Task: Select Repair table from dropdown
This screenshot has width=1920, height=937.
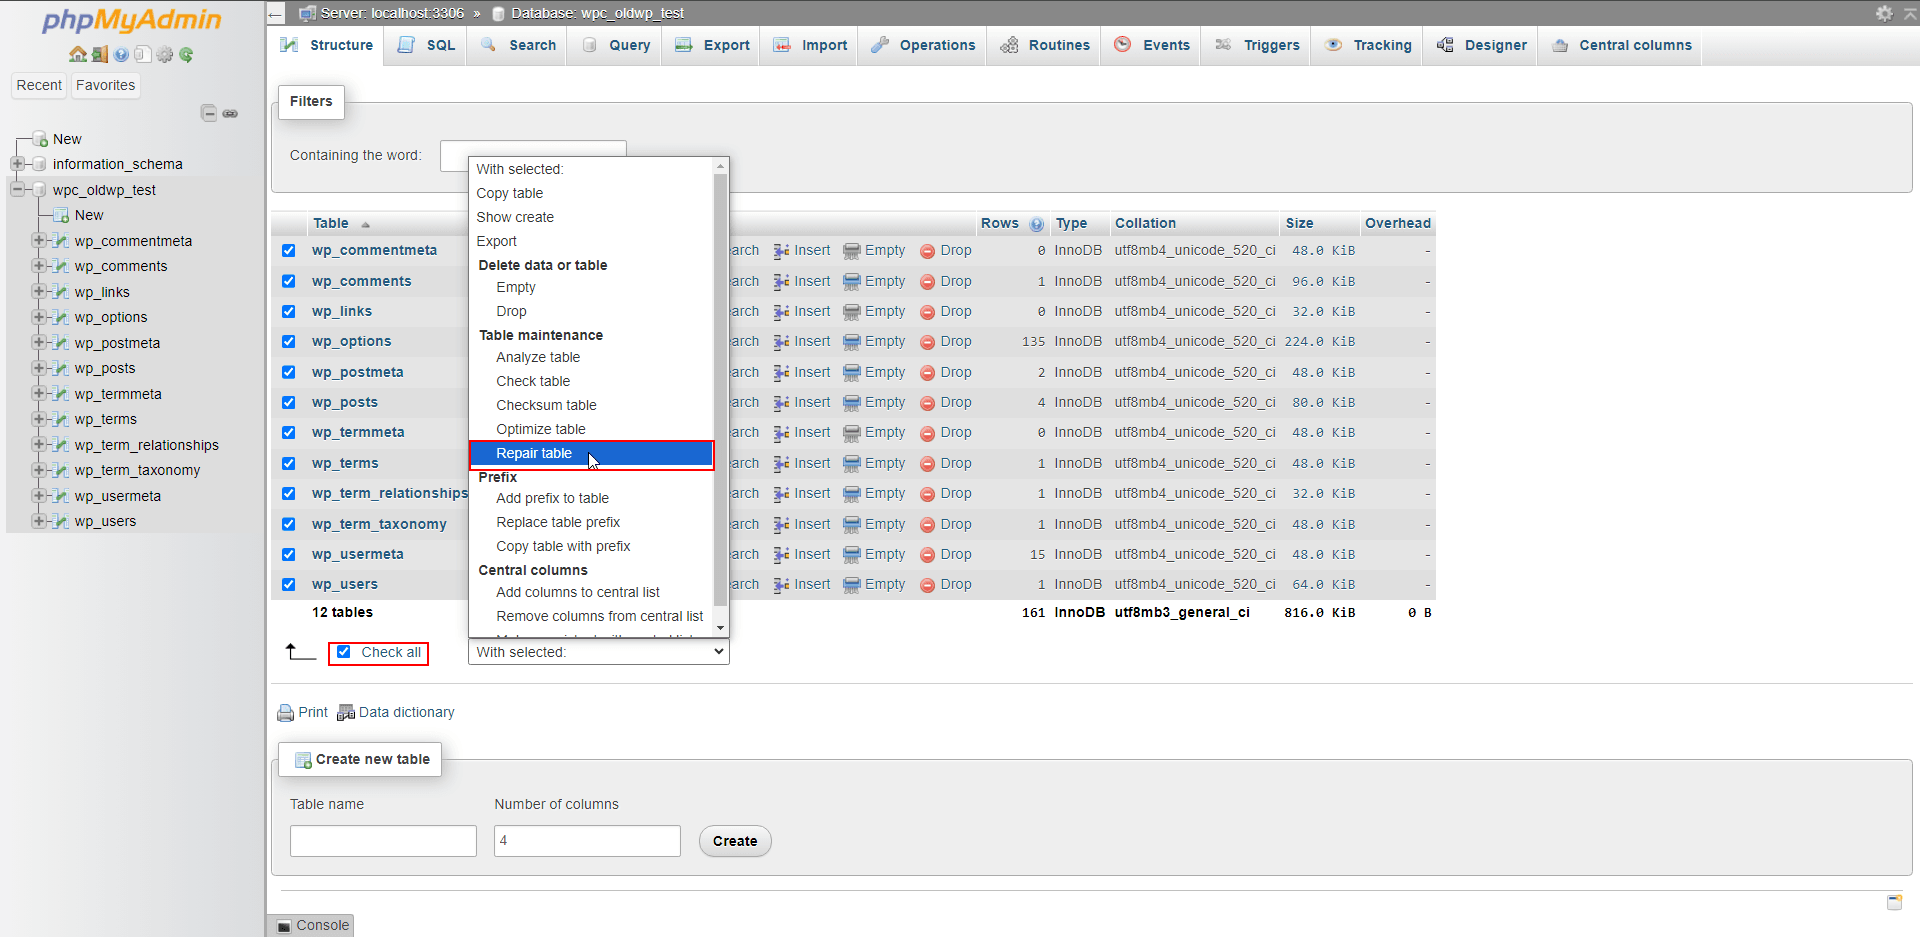Action: coord(591,454)
